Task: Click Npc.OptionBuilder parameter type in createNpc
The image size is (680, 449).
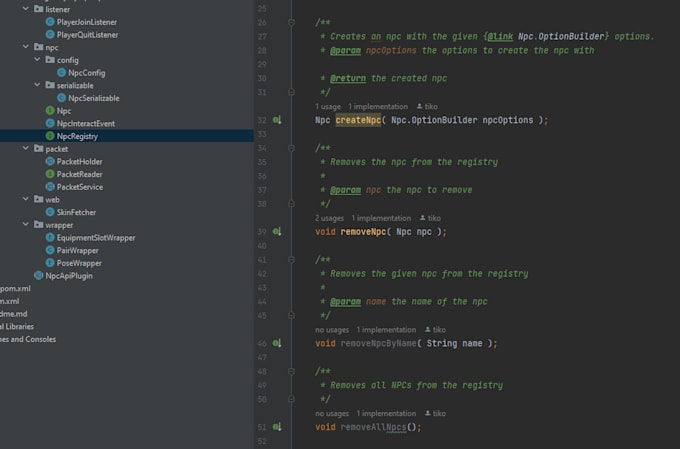Action: (x=434, y=120)
